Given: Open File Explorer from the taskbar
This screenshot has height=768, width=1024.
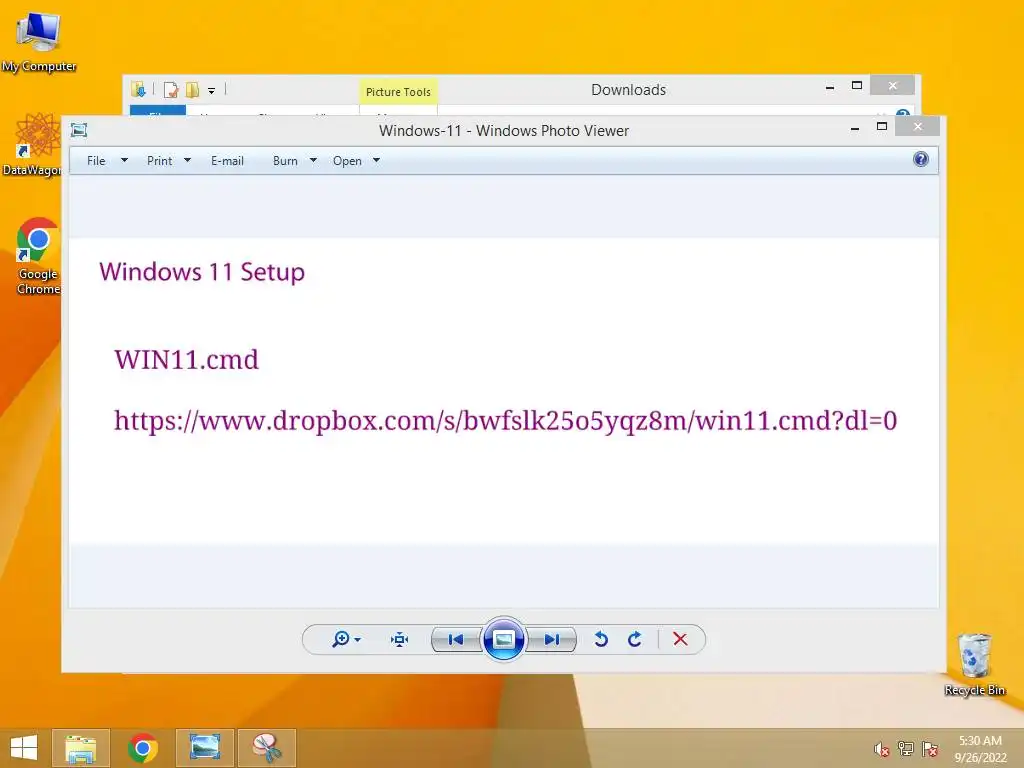Looking at the screenshot, I should click(x=81, y=748).
